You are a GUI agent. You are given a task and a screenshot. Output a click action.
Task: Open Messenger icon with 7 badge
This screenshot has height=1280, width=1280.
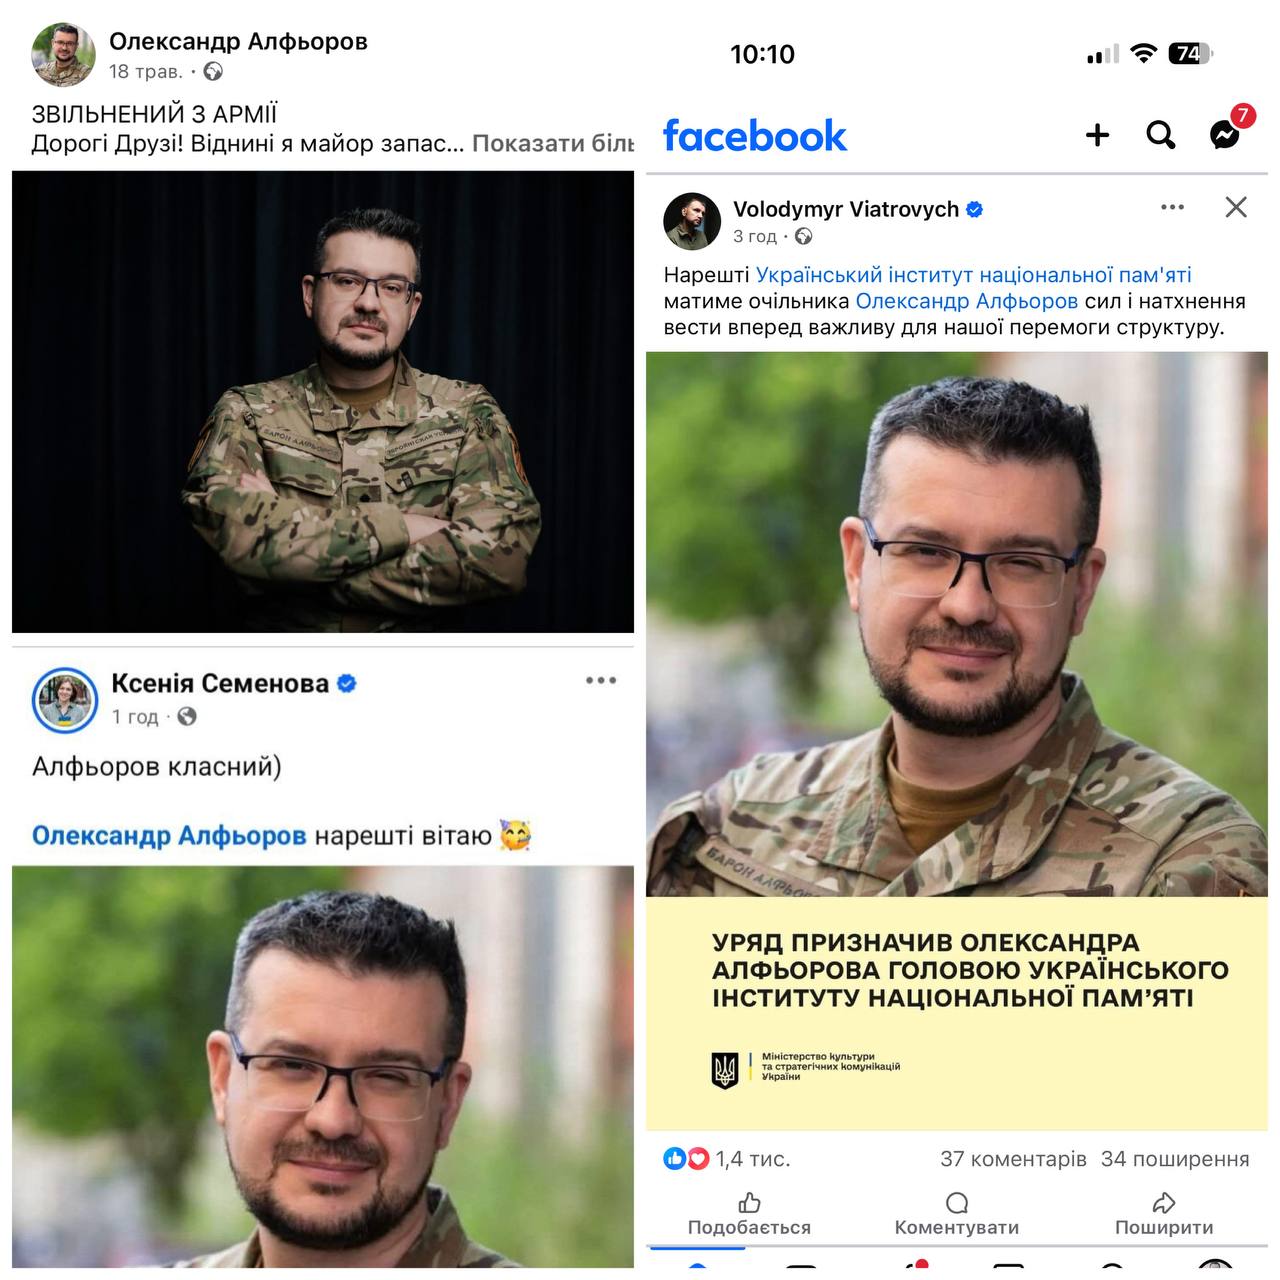coord(1226,132)
